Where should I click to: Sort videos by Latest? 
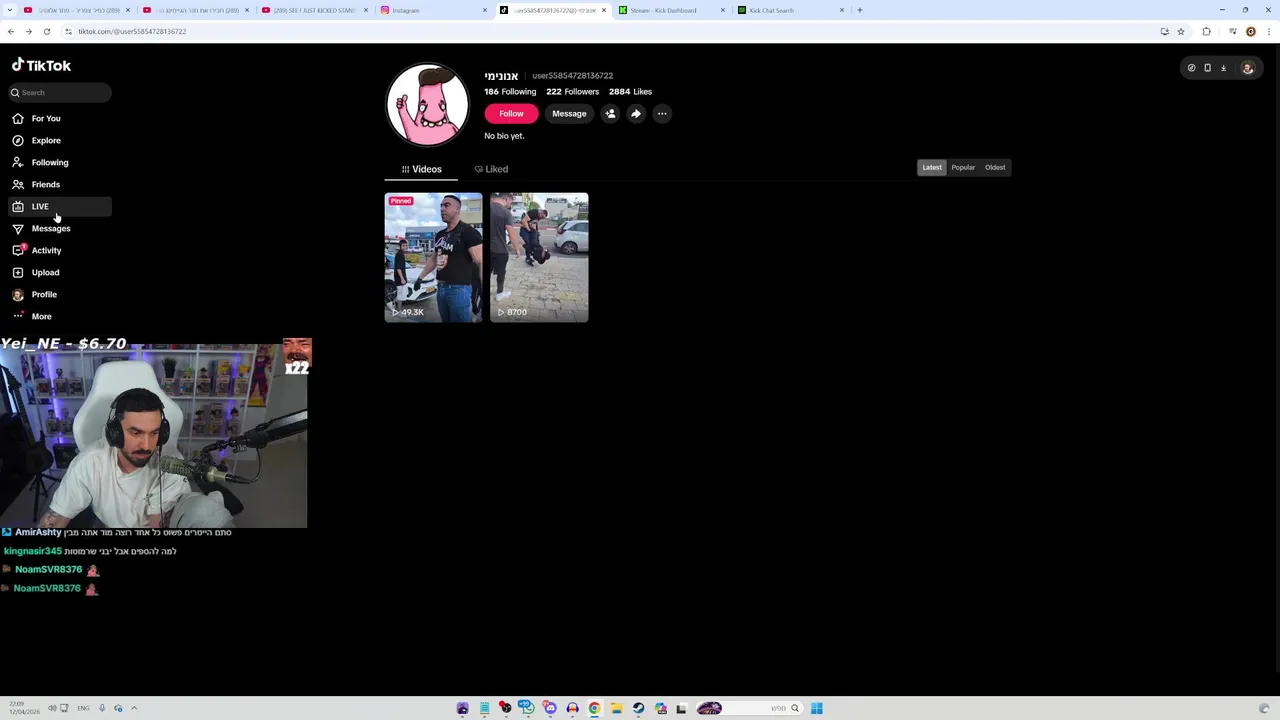(x=932, y=167)
